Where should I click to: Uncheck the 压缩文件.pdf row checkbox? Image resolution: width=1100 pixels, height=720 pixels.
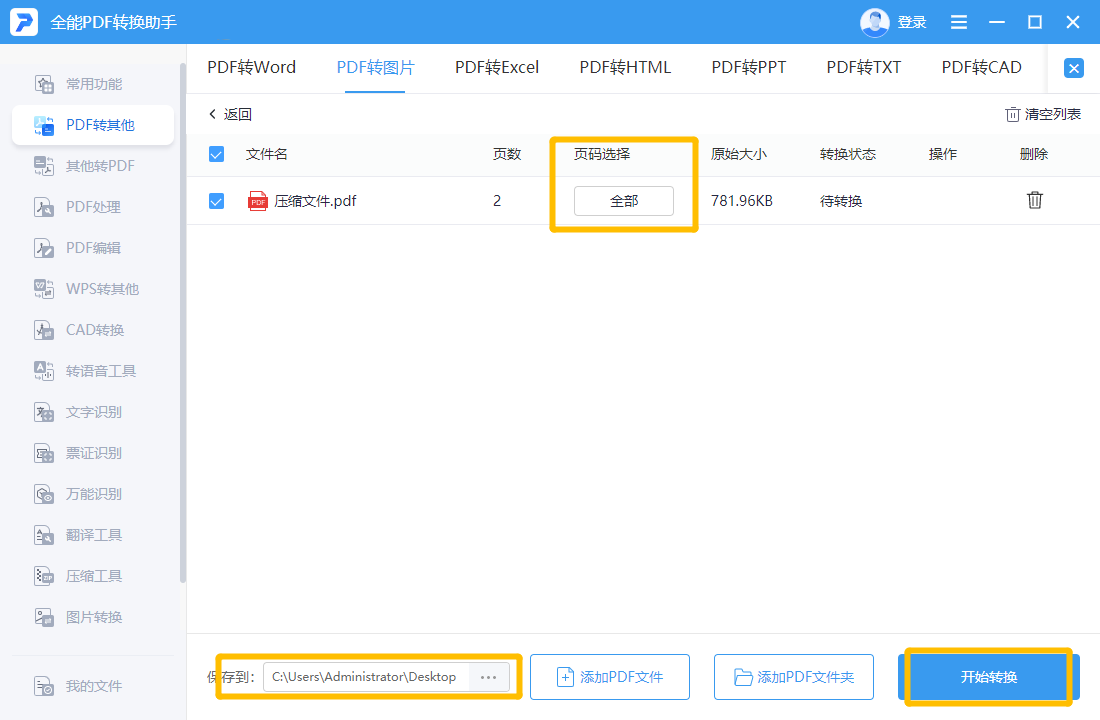[216, 201]
